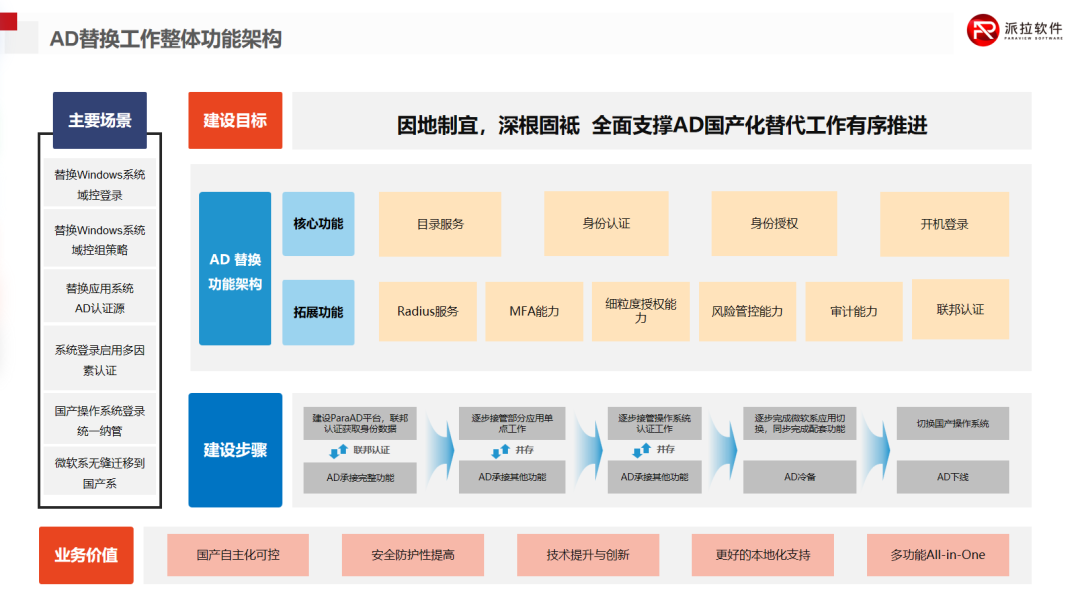The height and width of the screenshot is (608, 1080).
Task: Click the 多功能All-in-One value box
Action: [x=936, y=554]
